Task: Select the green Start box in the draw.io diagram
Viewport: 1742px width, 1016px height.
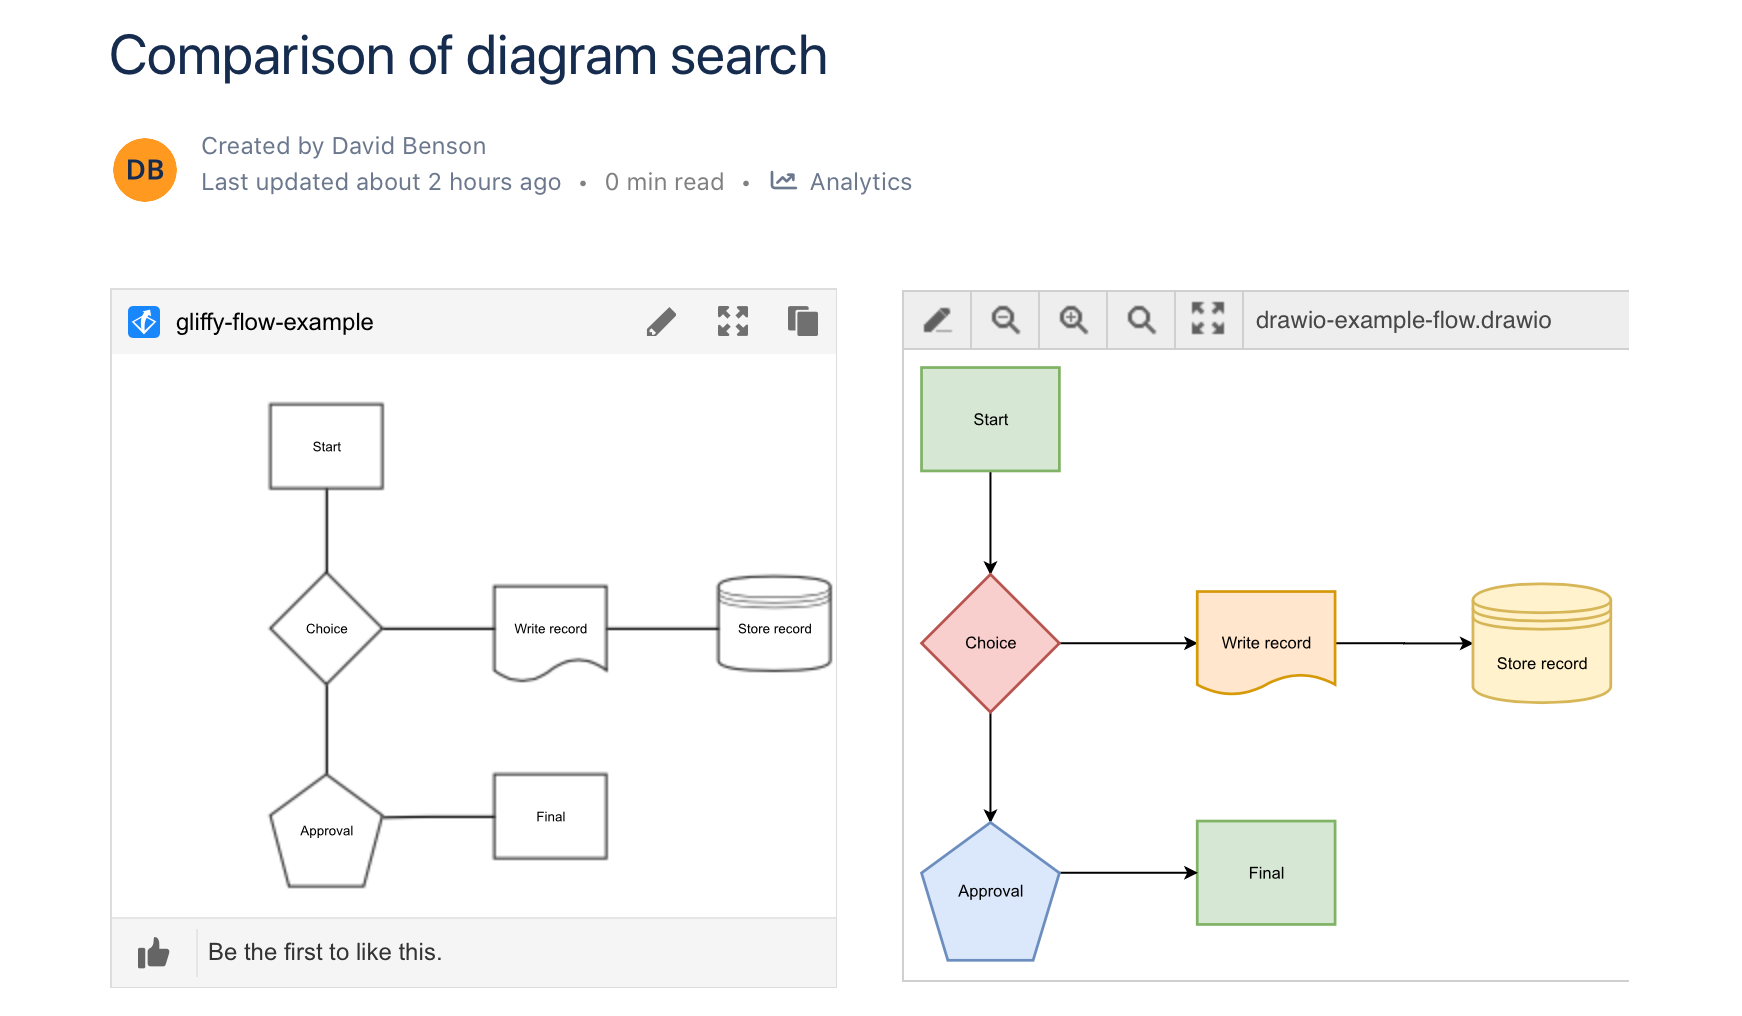Action: 990,419
